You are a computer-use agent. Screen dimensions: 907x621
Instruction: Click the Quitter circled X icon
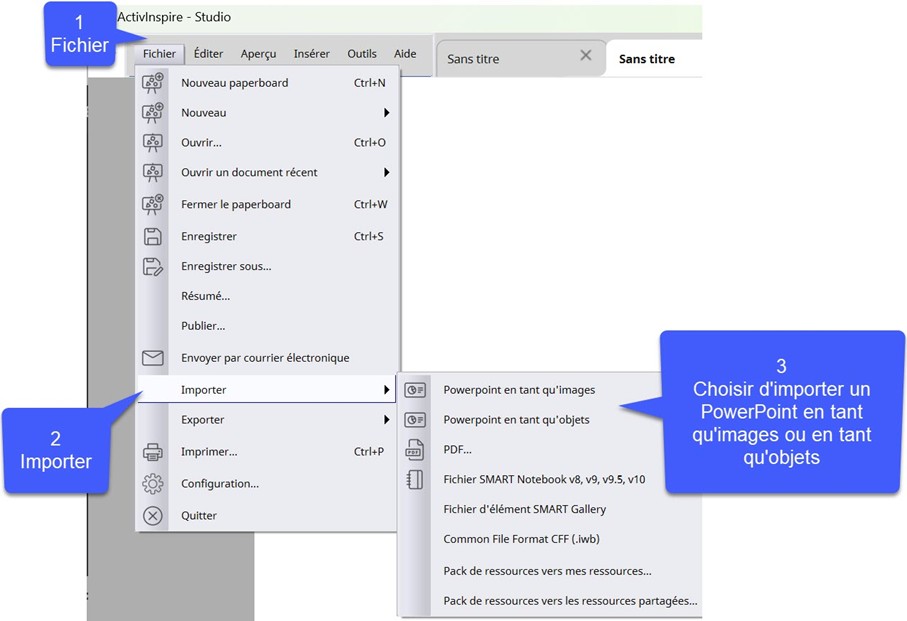click(153, 516)
